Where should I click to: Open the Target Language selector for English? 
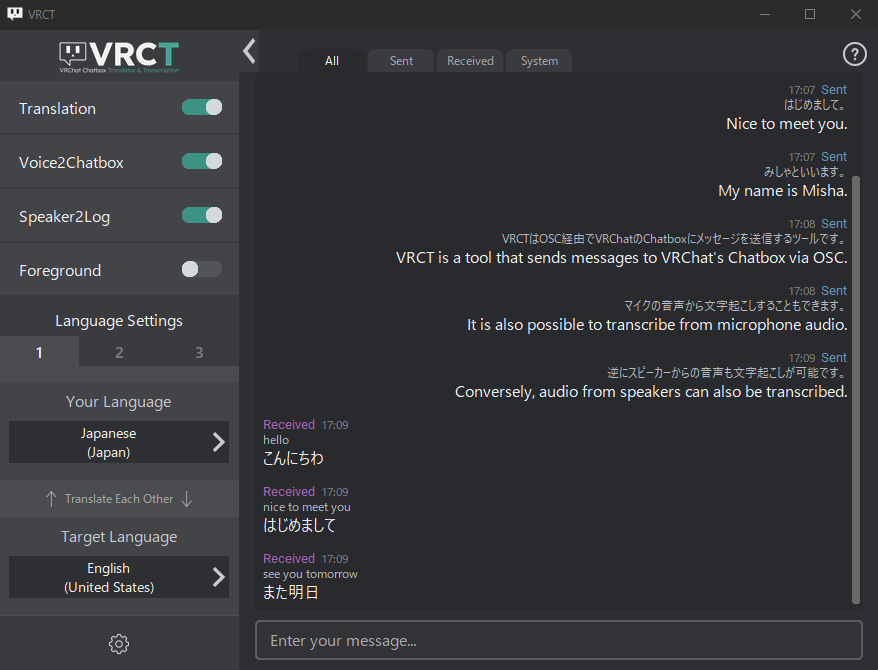tap(119, 577)
